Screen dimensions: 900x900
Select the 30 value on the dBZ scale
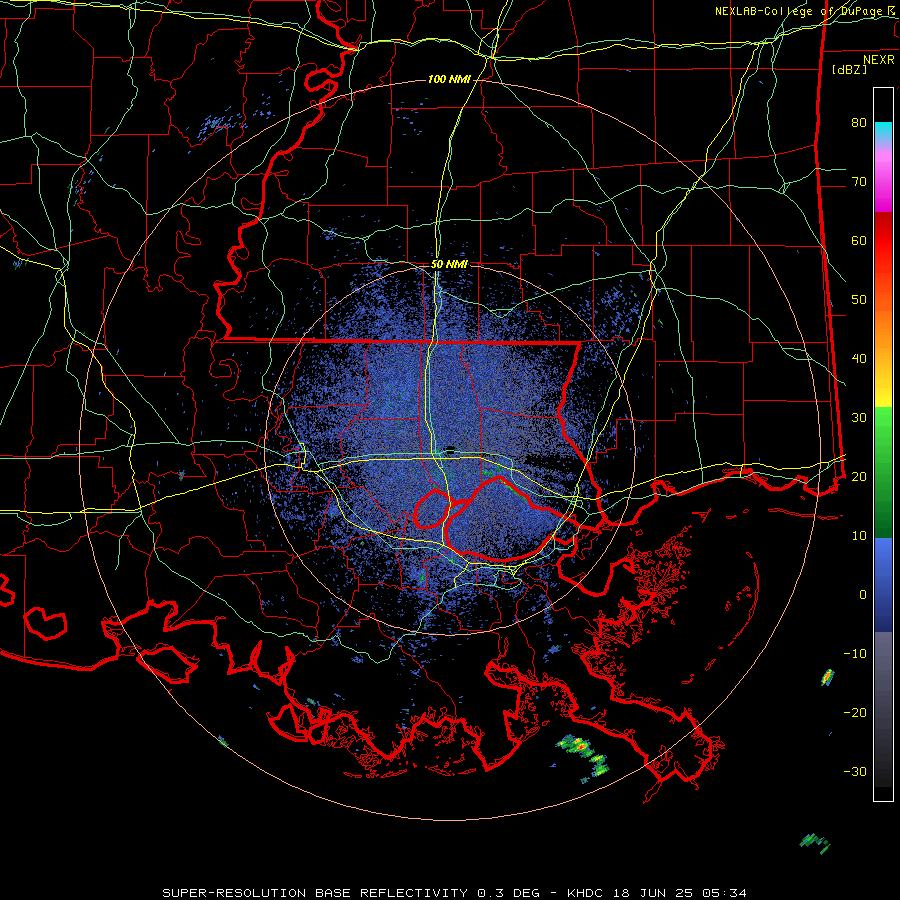click(x=859, y=418)
